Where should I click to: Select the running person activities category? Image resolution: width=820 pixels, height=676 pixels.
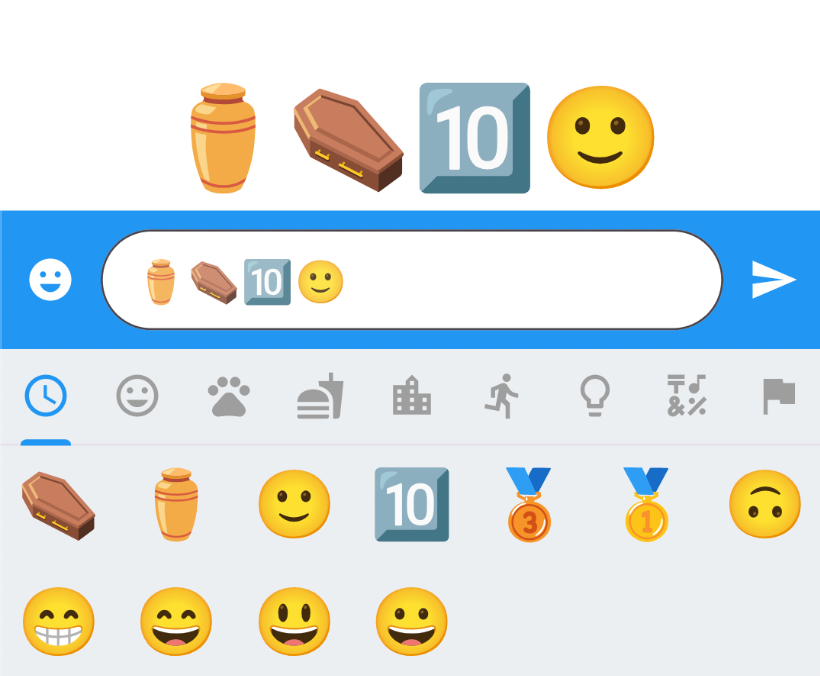click(x=502, y=396)
